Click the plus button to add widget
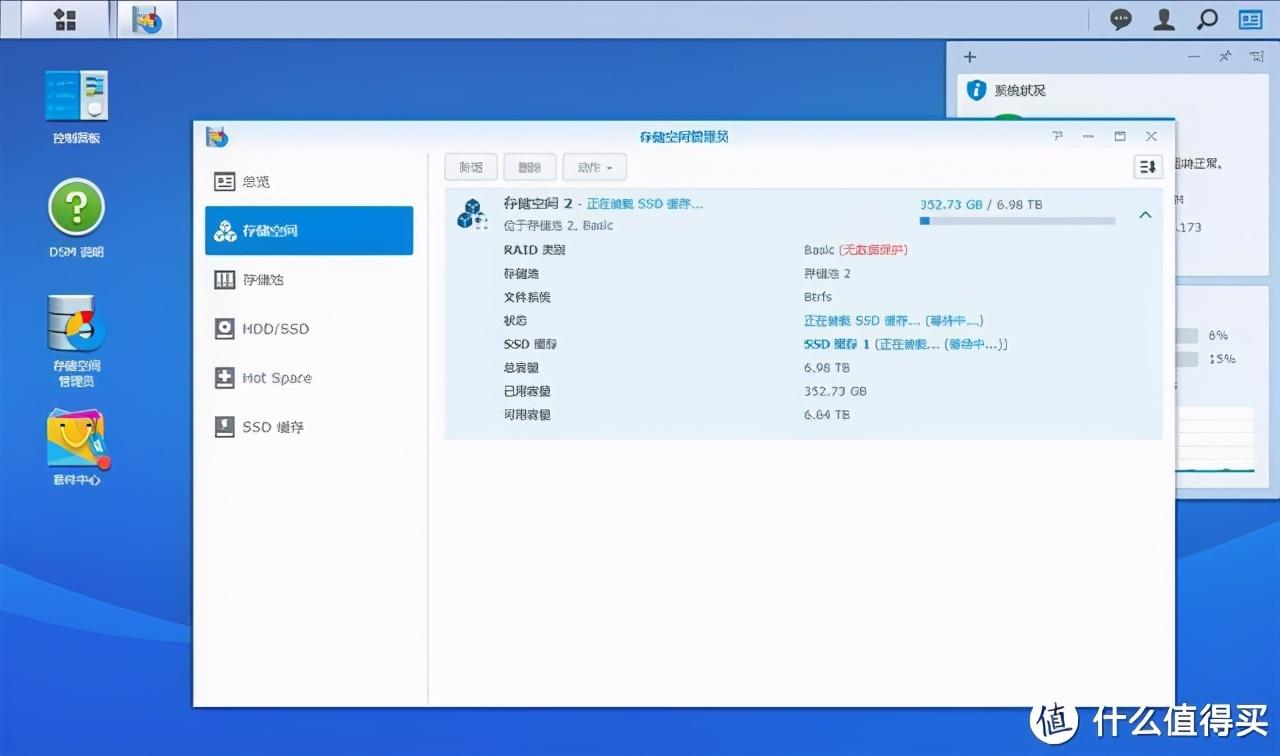 click(x=969, y=57)
